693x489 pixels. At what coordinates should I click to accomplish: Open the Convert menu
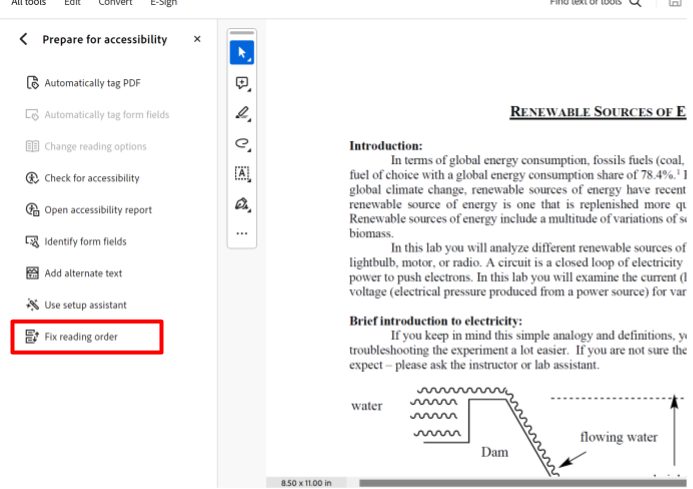114,3
